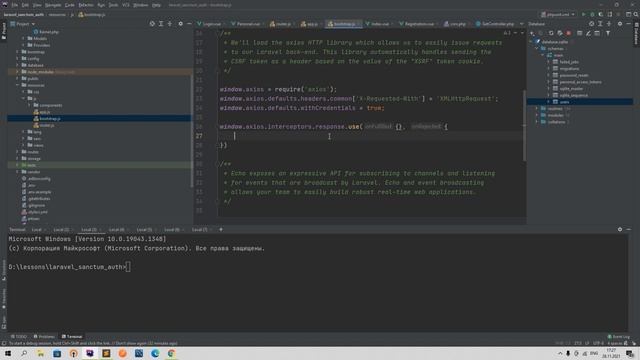Click the status bar tool windows toggle icon
This screenshot has height=360, width=640.
click(4, 343)
